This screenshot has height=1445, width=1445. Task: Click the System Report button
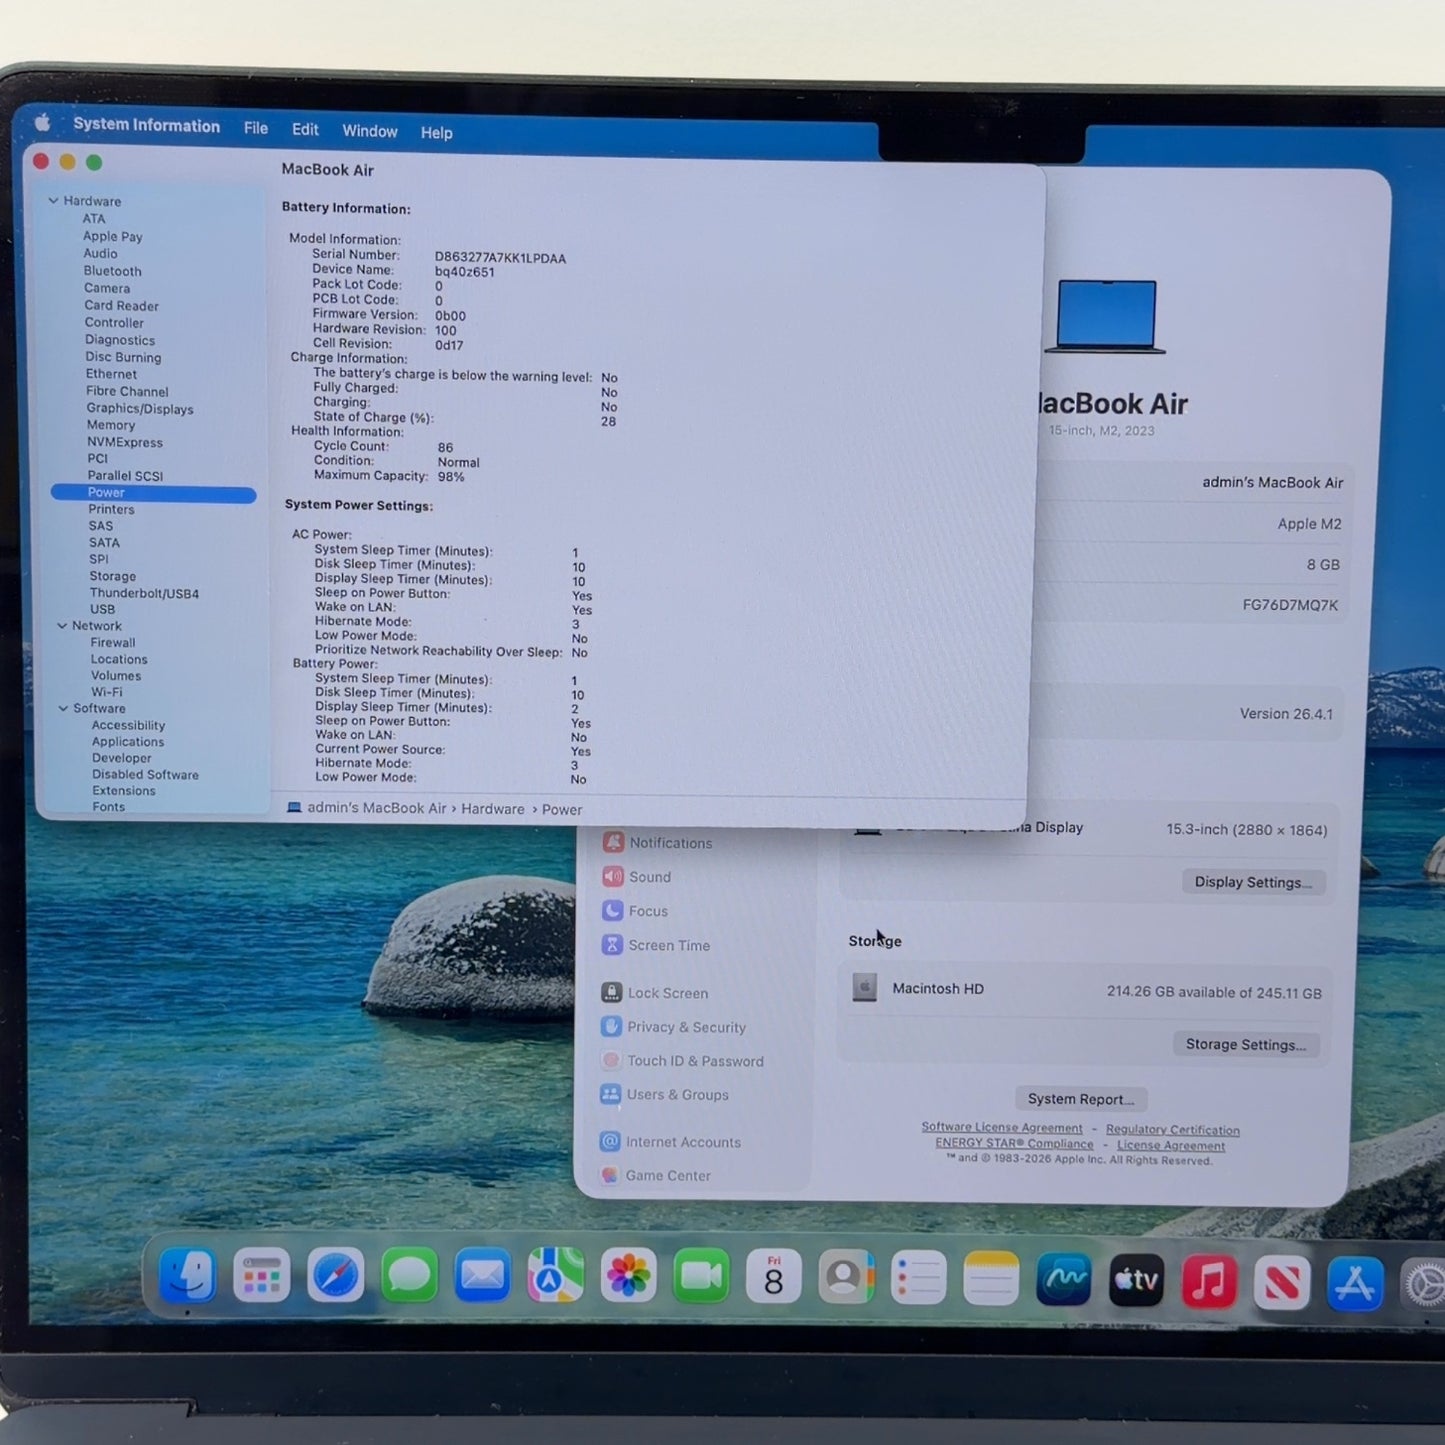pyautogui.click(x=1081, y=1099)
